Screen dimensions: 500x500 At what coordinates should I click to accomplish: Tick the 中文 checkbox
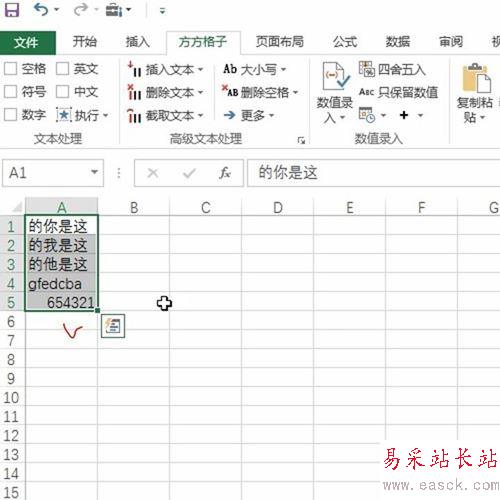(x=62, y=92)
